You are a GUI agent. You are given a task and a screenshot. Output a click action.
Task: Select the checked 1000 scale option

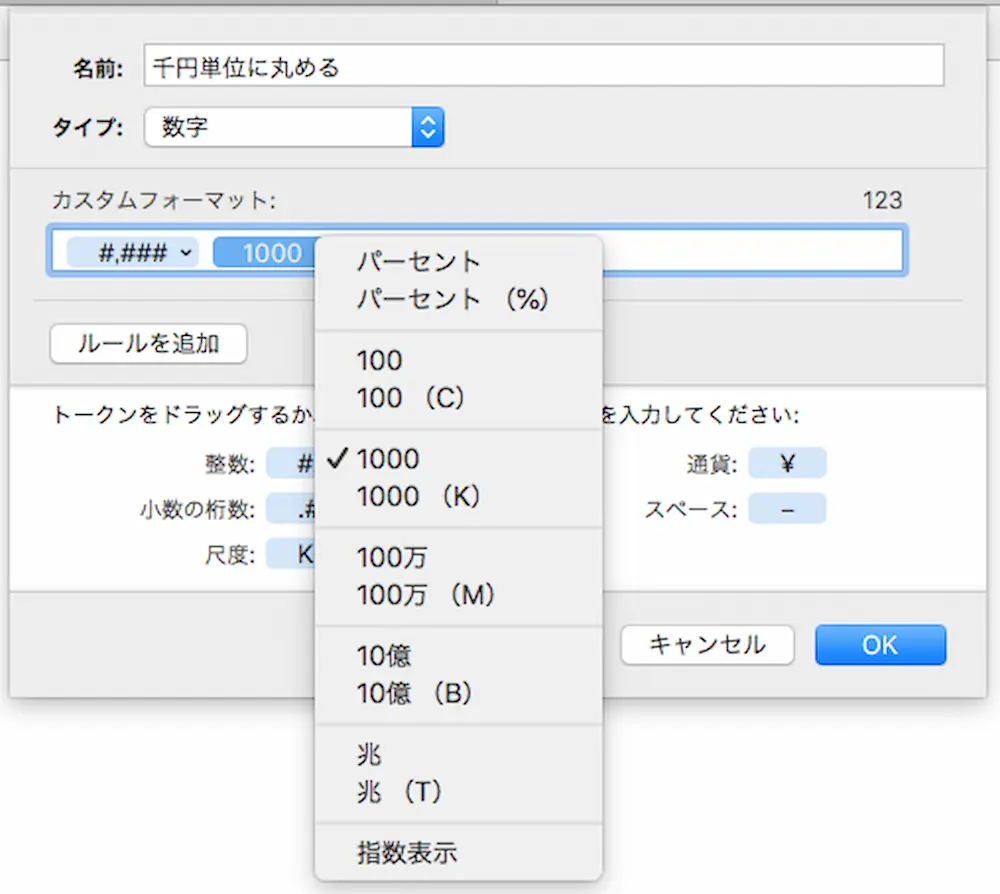[x=388, y=459]
